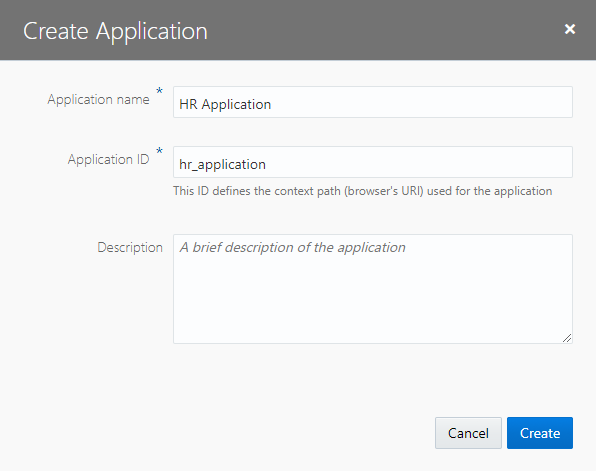Click the Create Application dialog title
Image resolution: width=596 pixels, height=471 pixels.
point(115,31)
